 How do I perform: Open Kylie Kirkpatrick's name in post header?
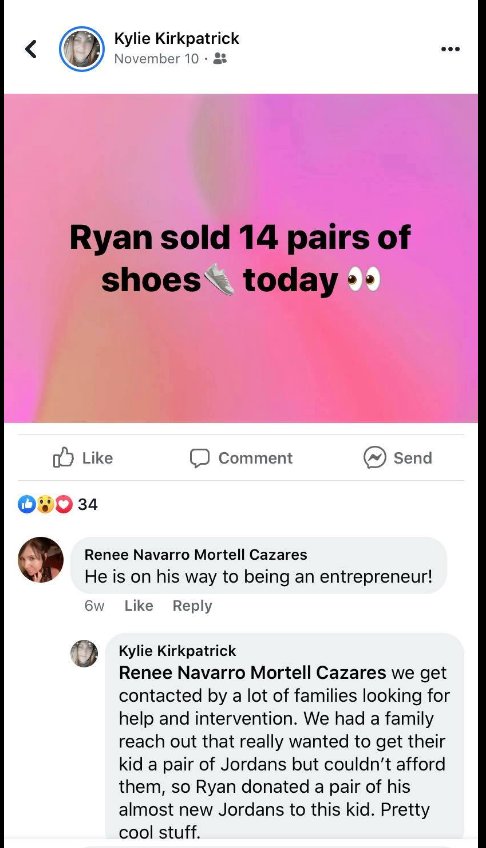click(176, 38)
